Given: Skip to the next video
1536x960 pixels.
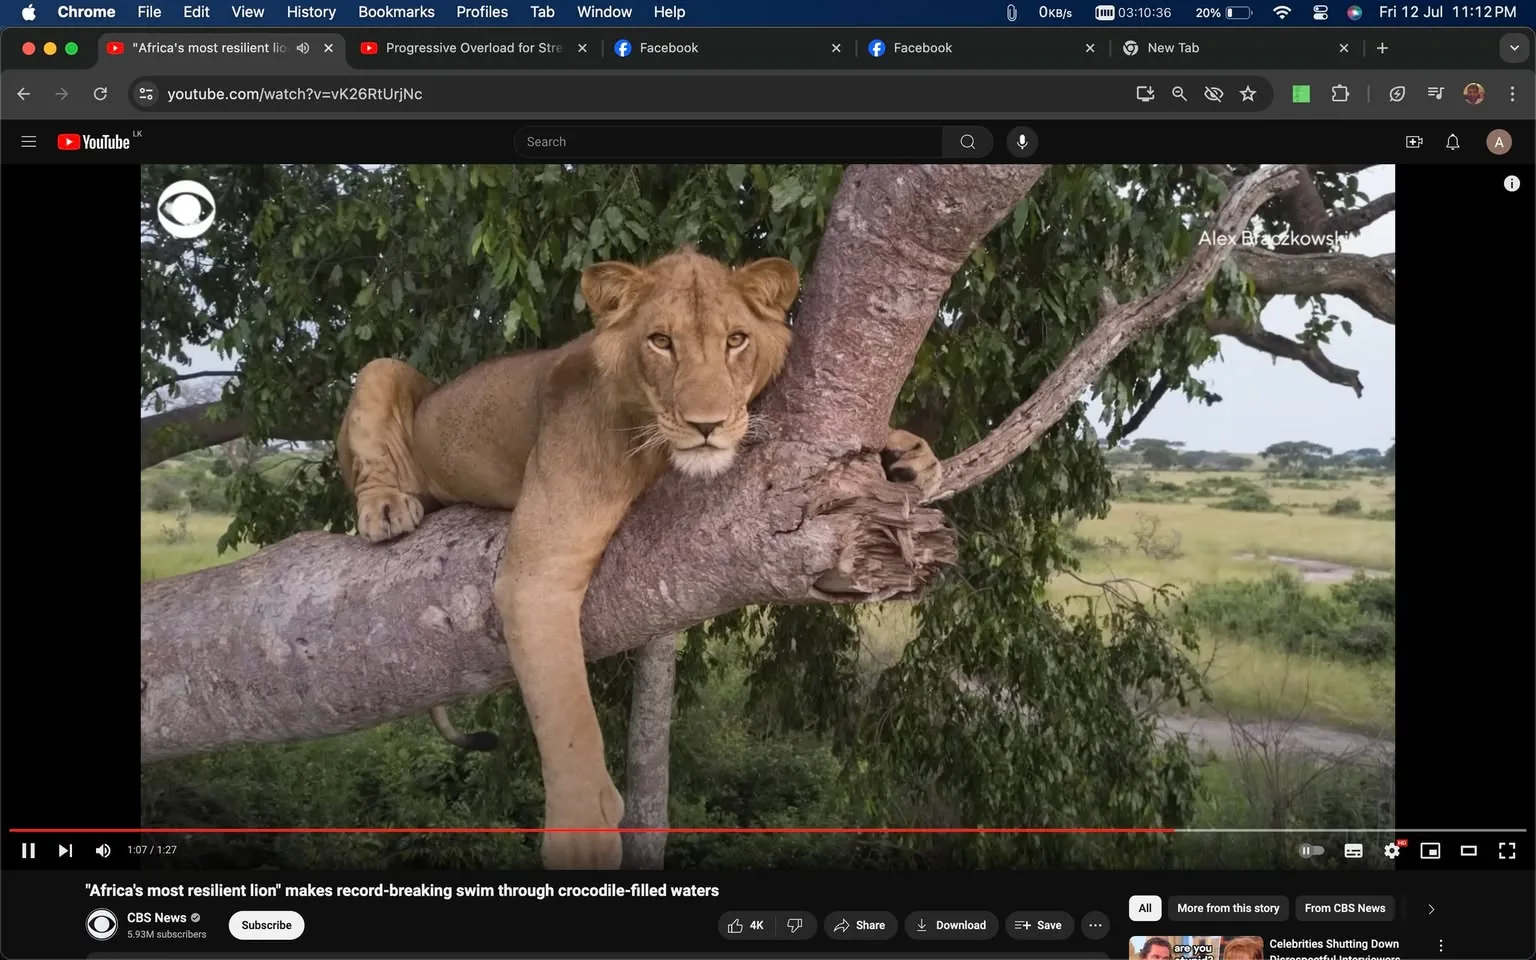Looking at the screenshot, I should 65,850.
